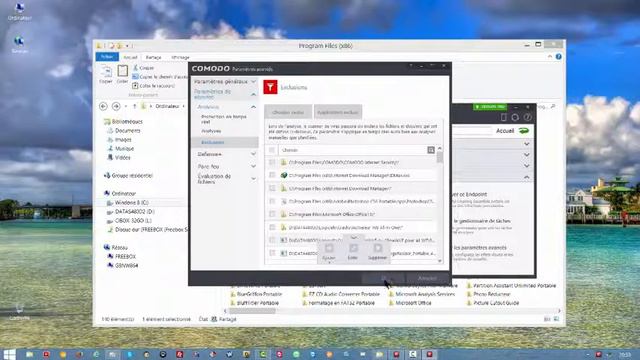640x360 pixels.
Task: Tick checkbox for Internet Download Manager folder
Action: [272, 188]
